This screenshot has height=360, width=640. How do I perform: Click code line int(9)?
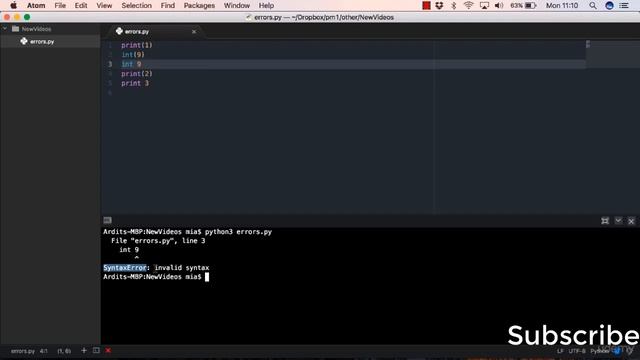(x=133, y=54)
